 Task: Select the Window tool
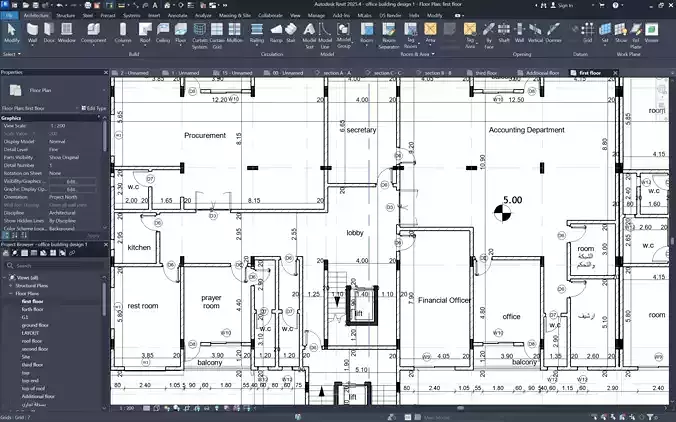pyautogui.click(x=66, y=32)
